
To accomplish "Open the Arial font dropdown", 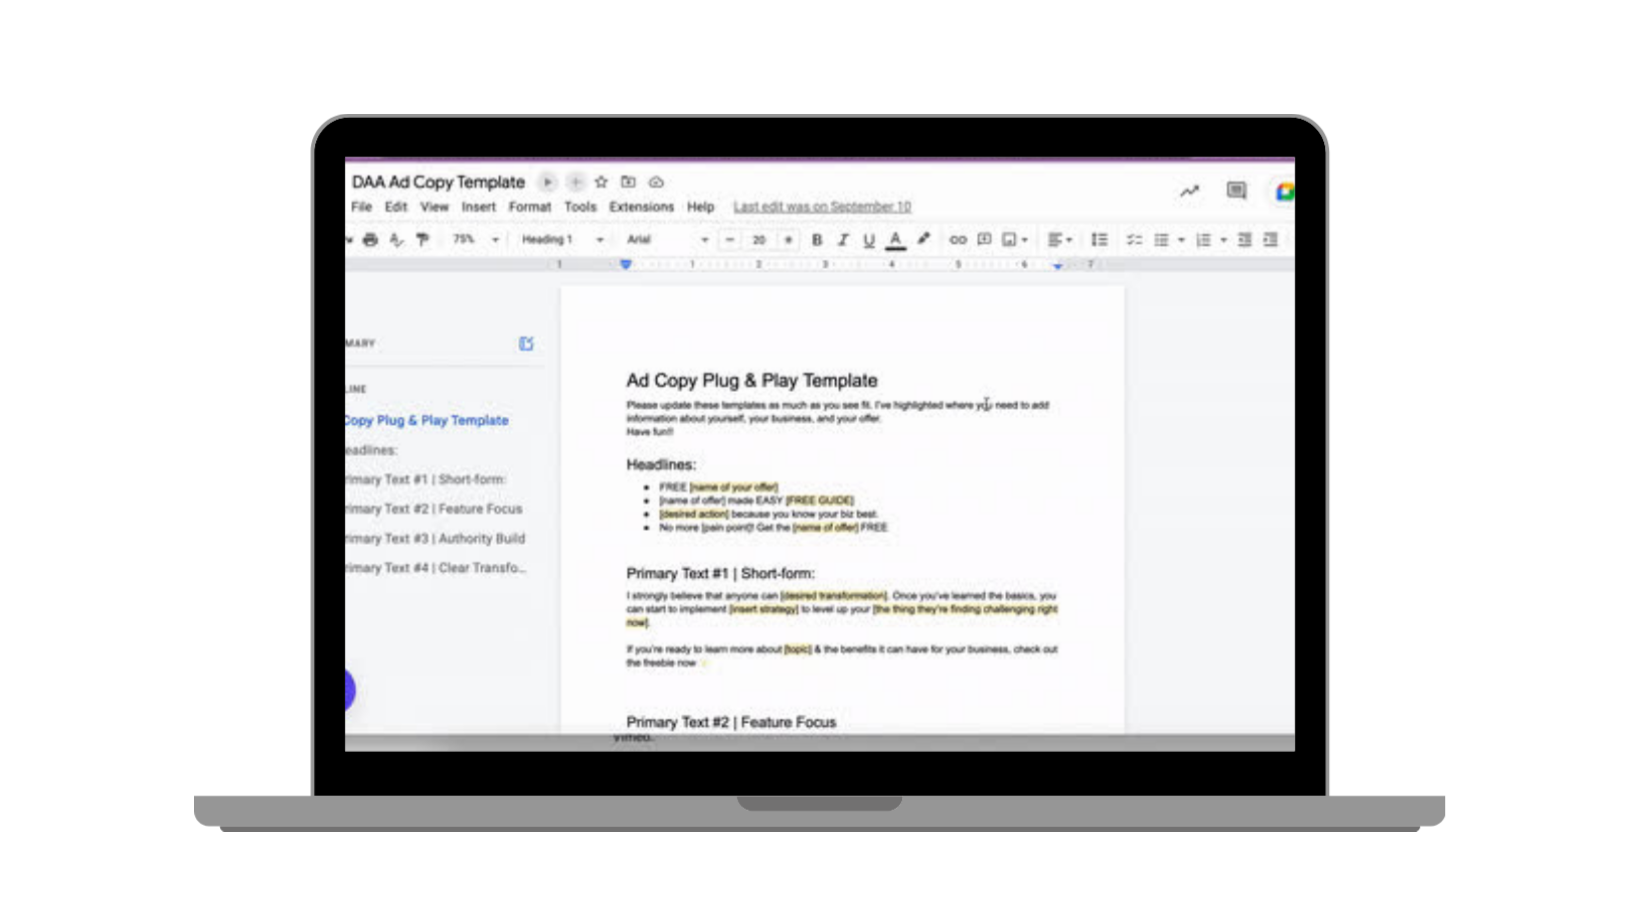I will 668,240.
